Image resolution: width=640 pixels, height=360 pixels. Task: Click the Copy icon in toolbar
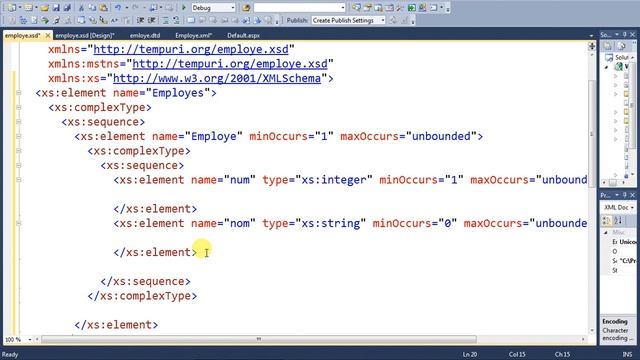[92, 8]
